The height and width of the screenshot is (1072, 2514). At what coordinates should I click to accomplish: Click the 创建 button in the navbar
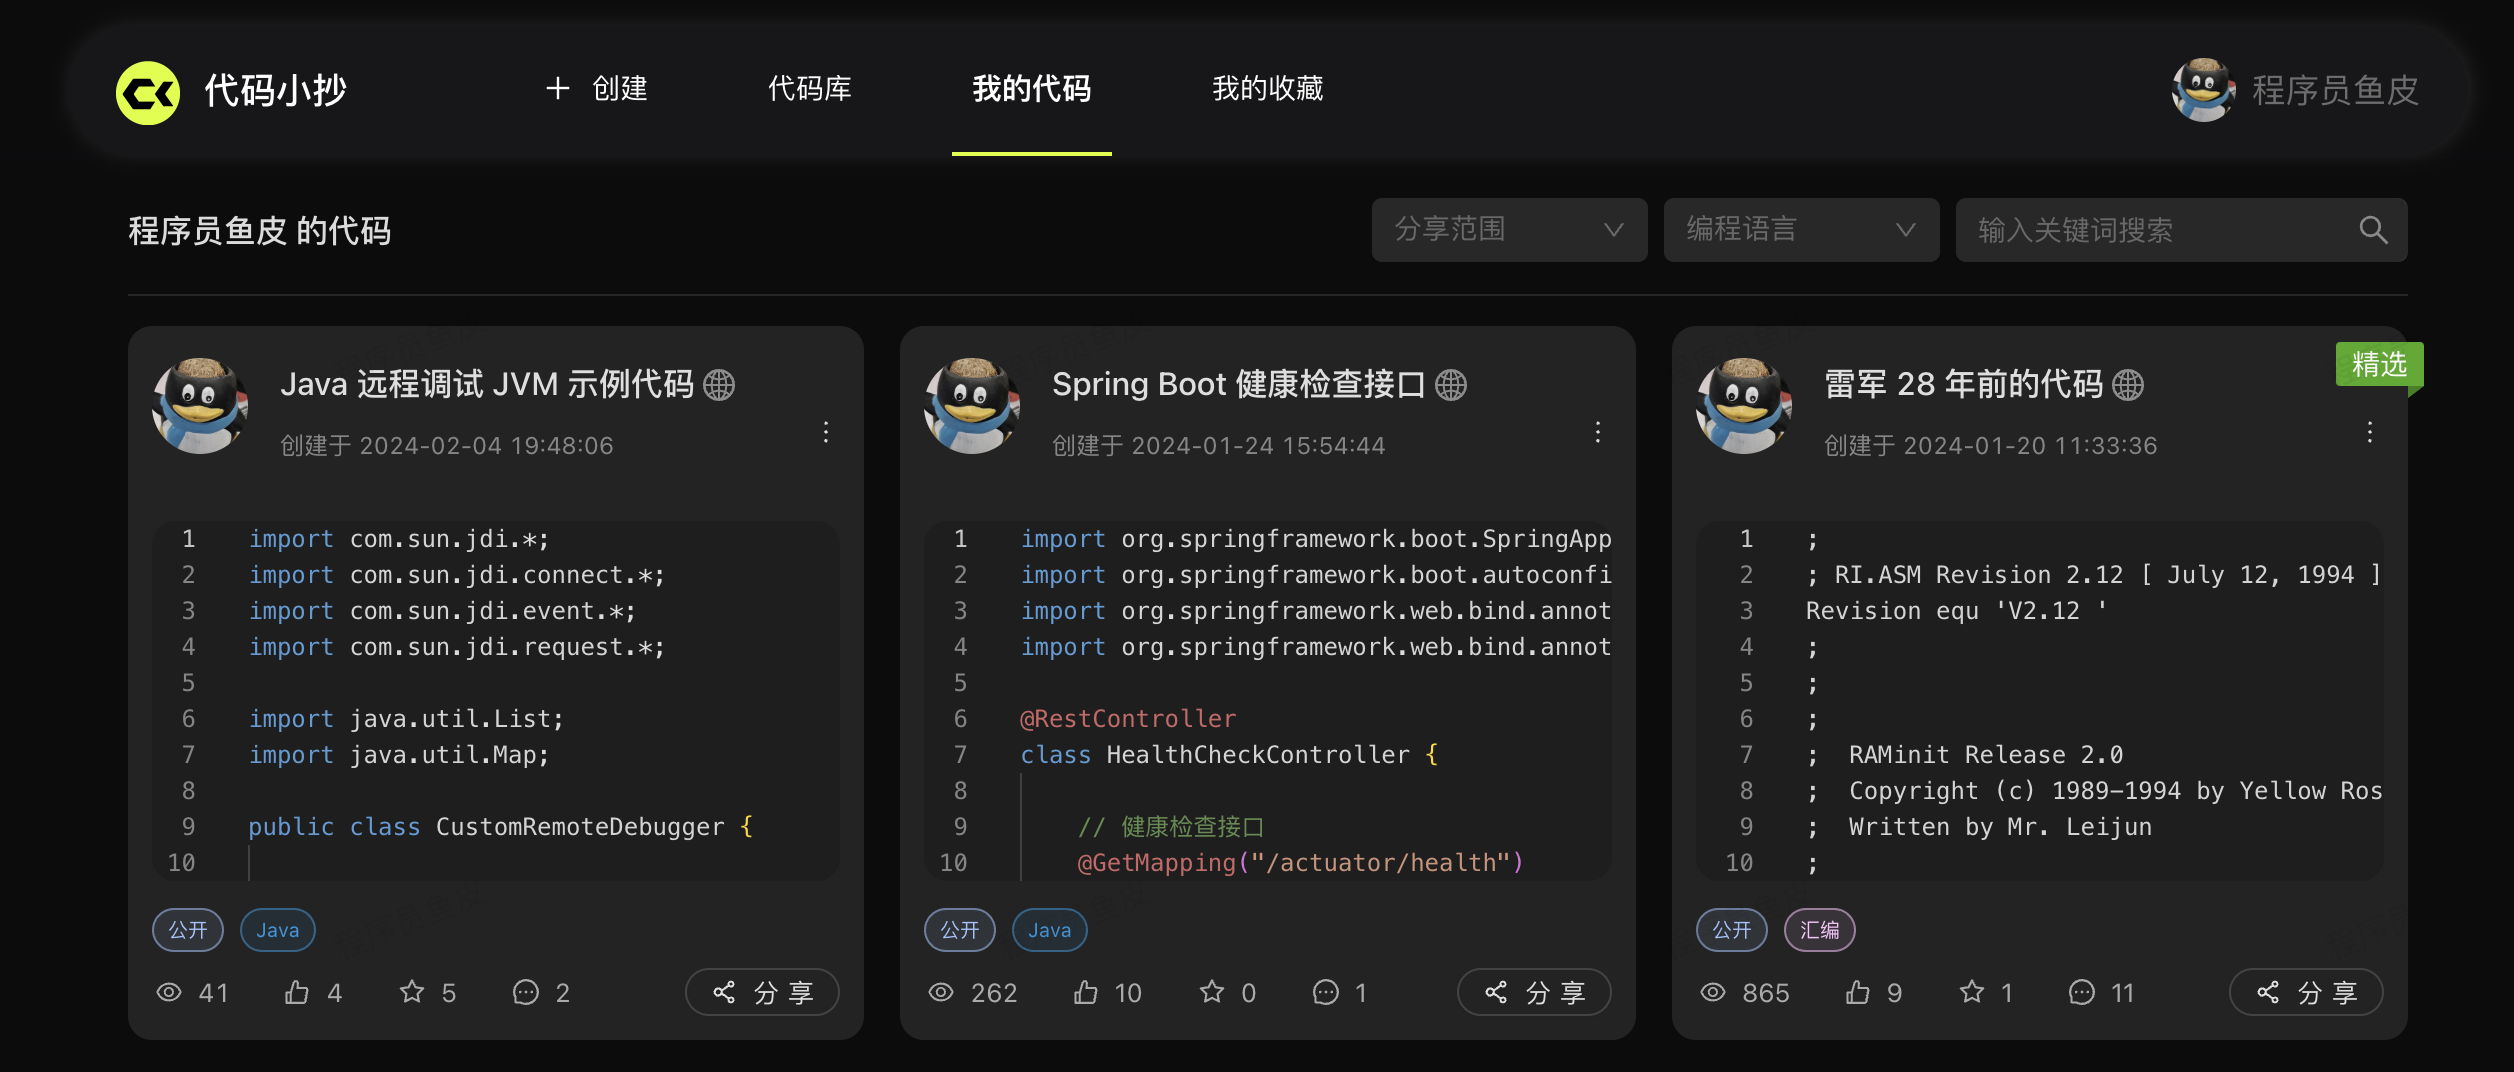597,89
